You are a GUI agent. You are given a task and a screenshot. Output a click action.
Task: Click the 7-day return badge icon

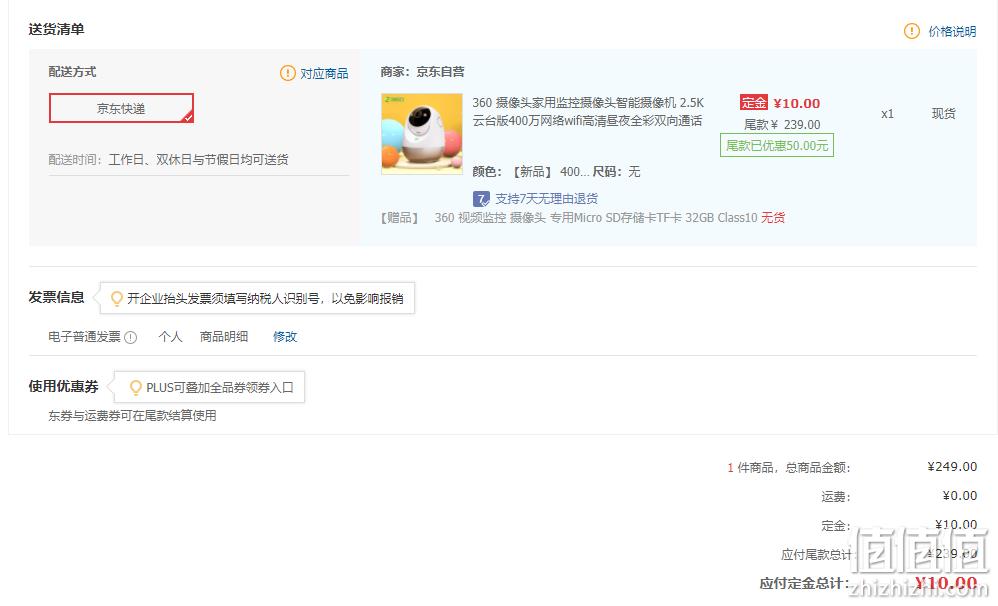(x=481, y=199)
